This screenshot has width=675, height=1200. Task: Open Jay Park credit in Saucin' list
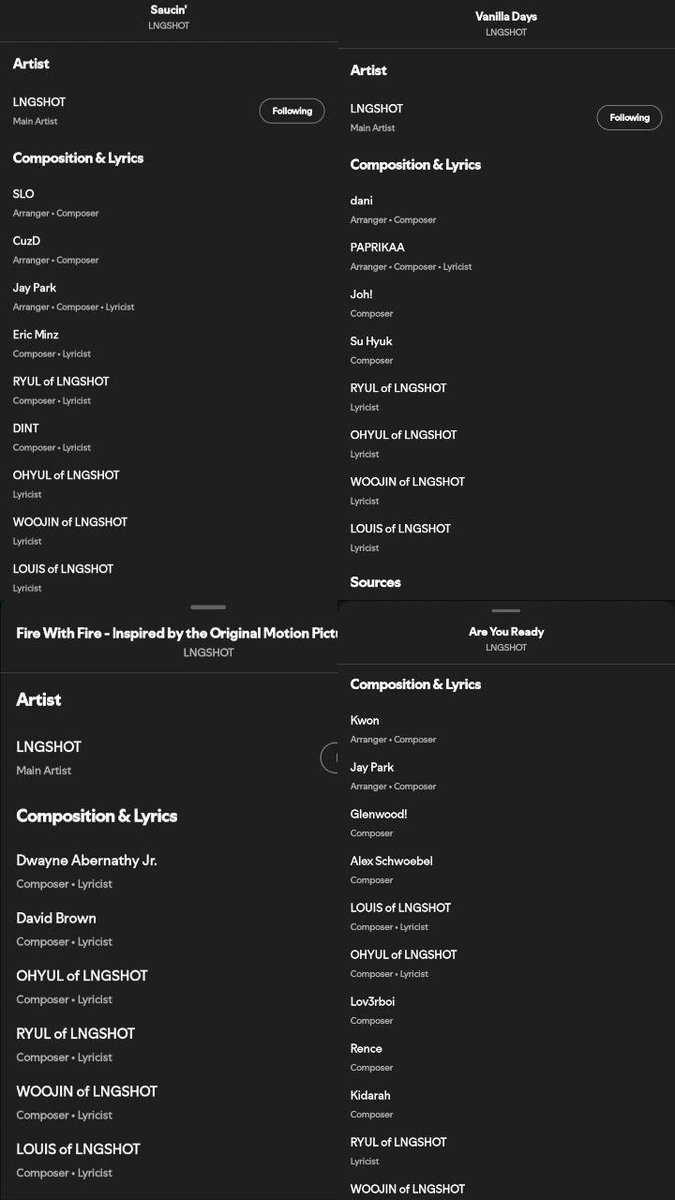[168, 297]
